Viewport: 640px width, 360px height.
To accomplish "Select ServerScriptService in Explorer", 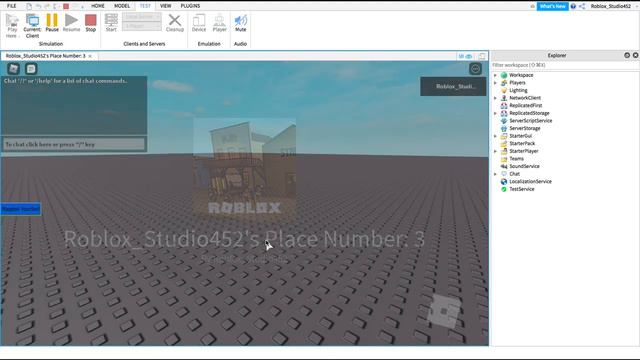I will point(531,121).
